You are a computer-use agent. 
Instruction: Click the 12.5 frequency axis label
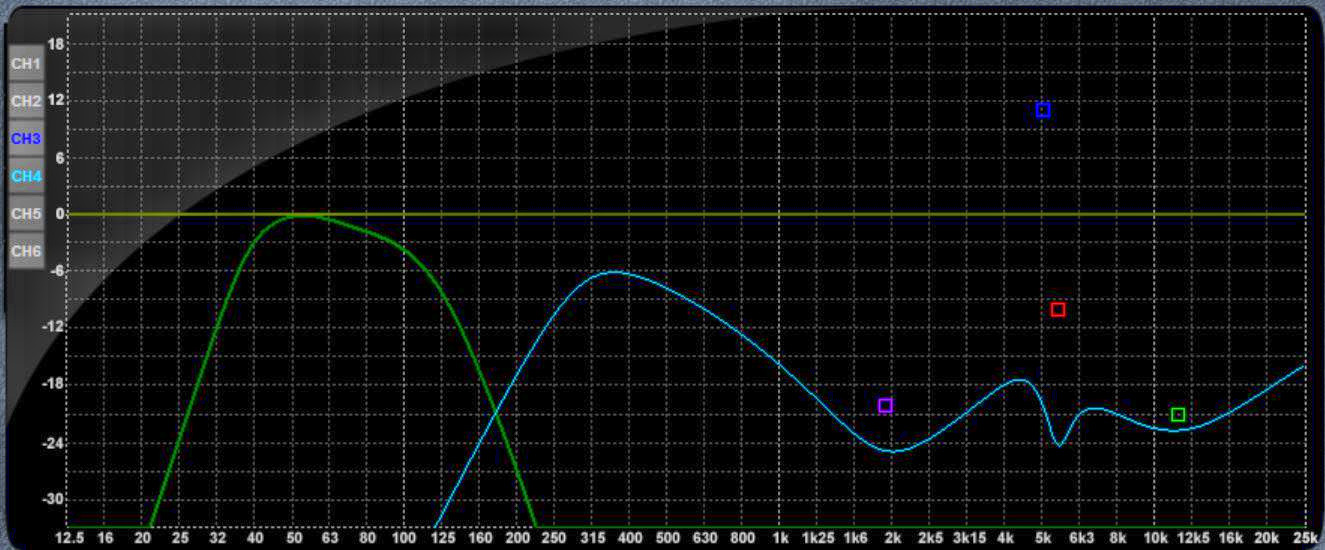68,538
